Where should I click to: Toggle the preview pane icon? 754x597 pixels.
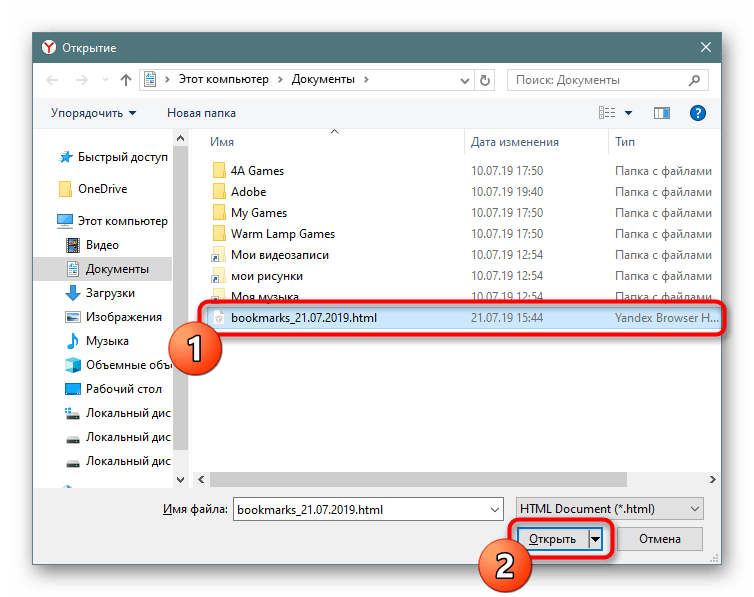click(662, 113)
